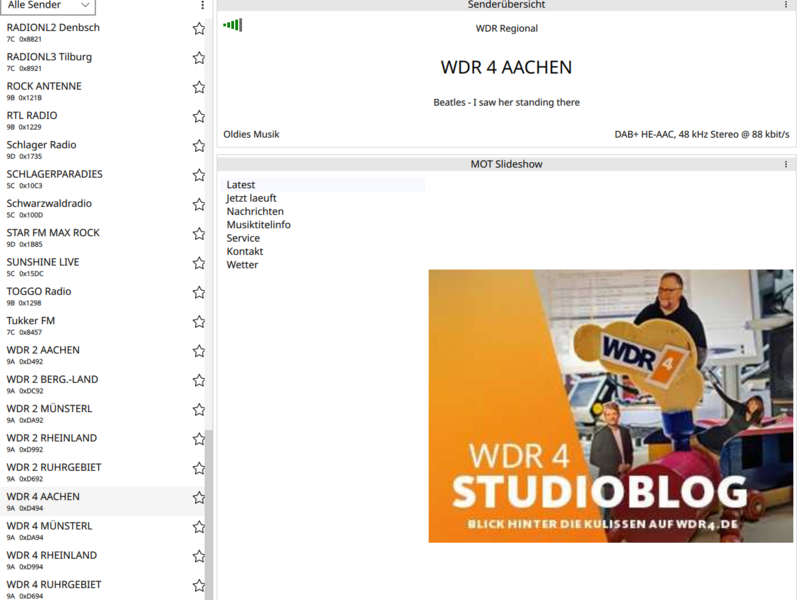Tune to SUNSHINE LIVE
The height and width of the screenshot is (600, 800).
pos(102,267)
